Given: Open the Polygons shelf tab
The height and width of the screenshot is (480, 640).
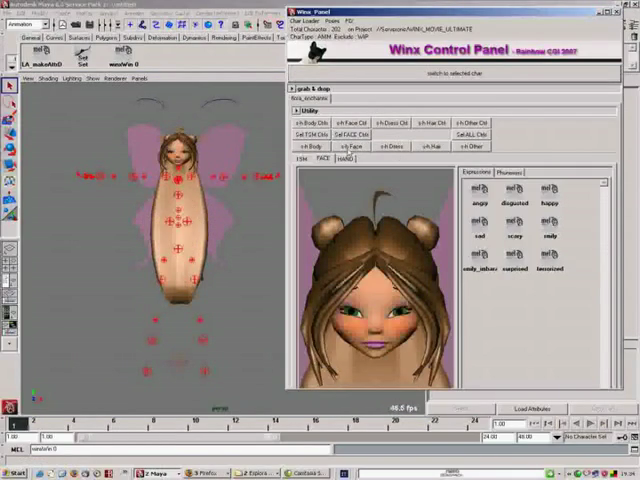Looking at the screenshot, I should pyautogui.click(x=106, y=38).
